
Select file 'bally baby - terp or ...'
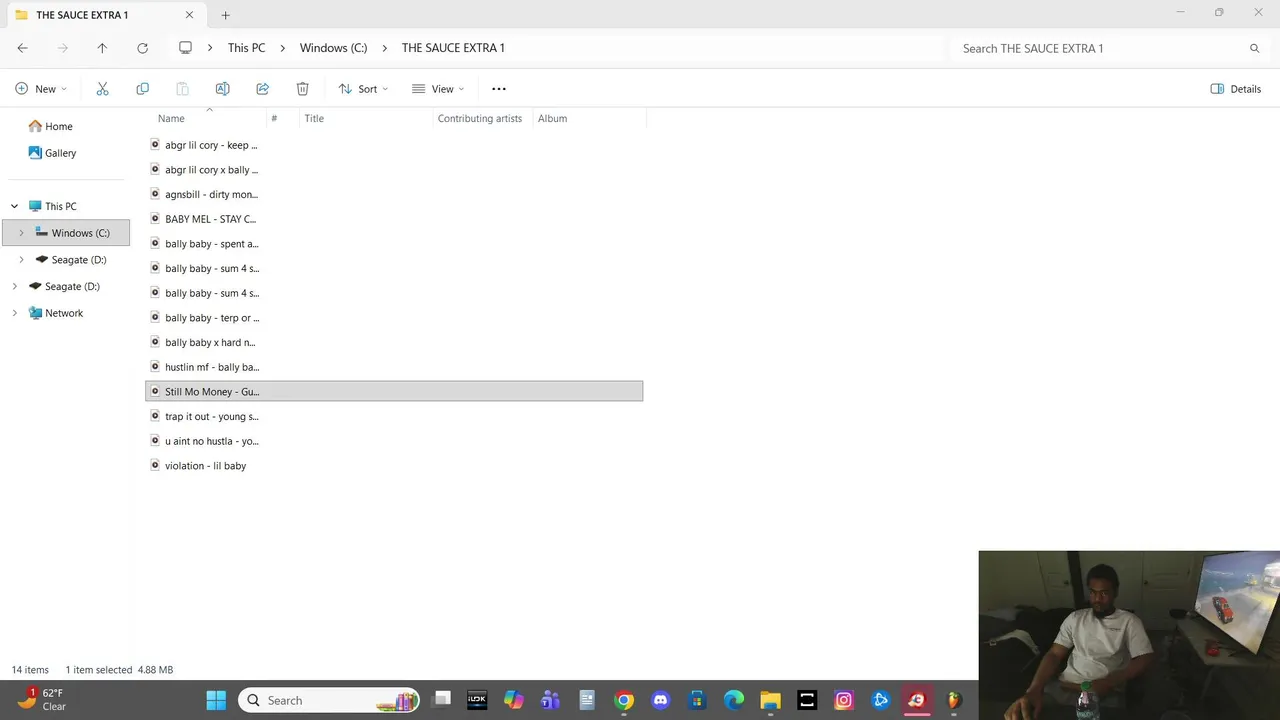(394, 318)
